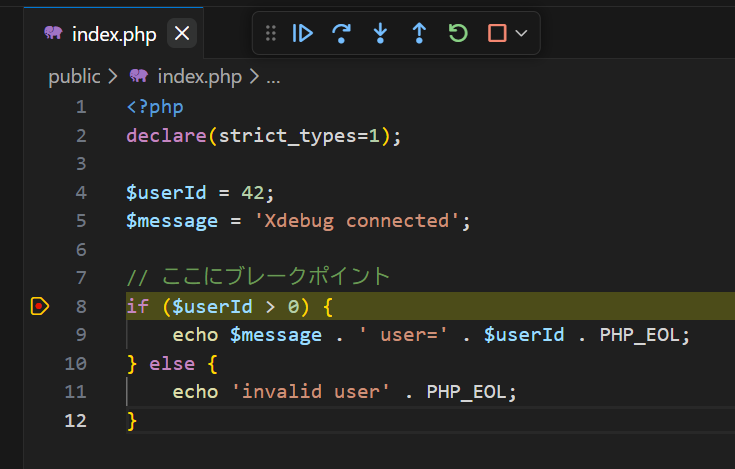Click line number 8
This screenshot has width=735, height=469.
pyautogui.click(x=81, y=306)
